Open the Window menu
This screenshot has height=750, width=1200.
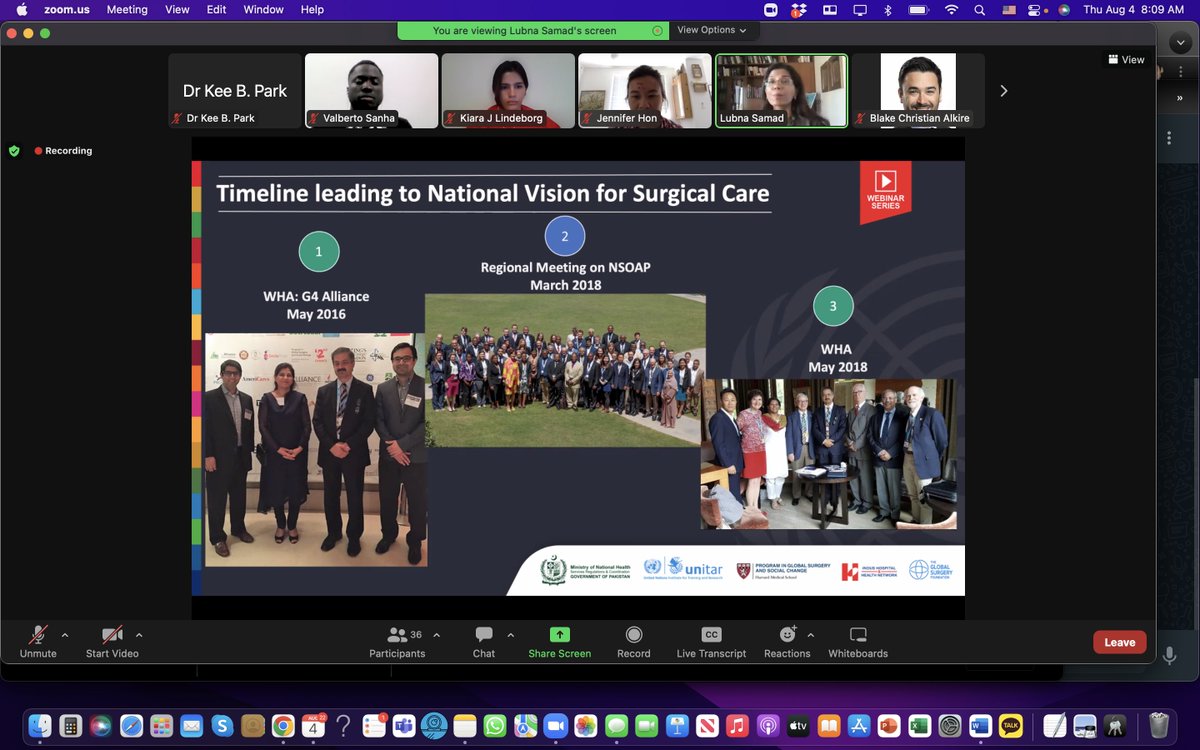click(263, 9)
